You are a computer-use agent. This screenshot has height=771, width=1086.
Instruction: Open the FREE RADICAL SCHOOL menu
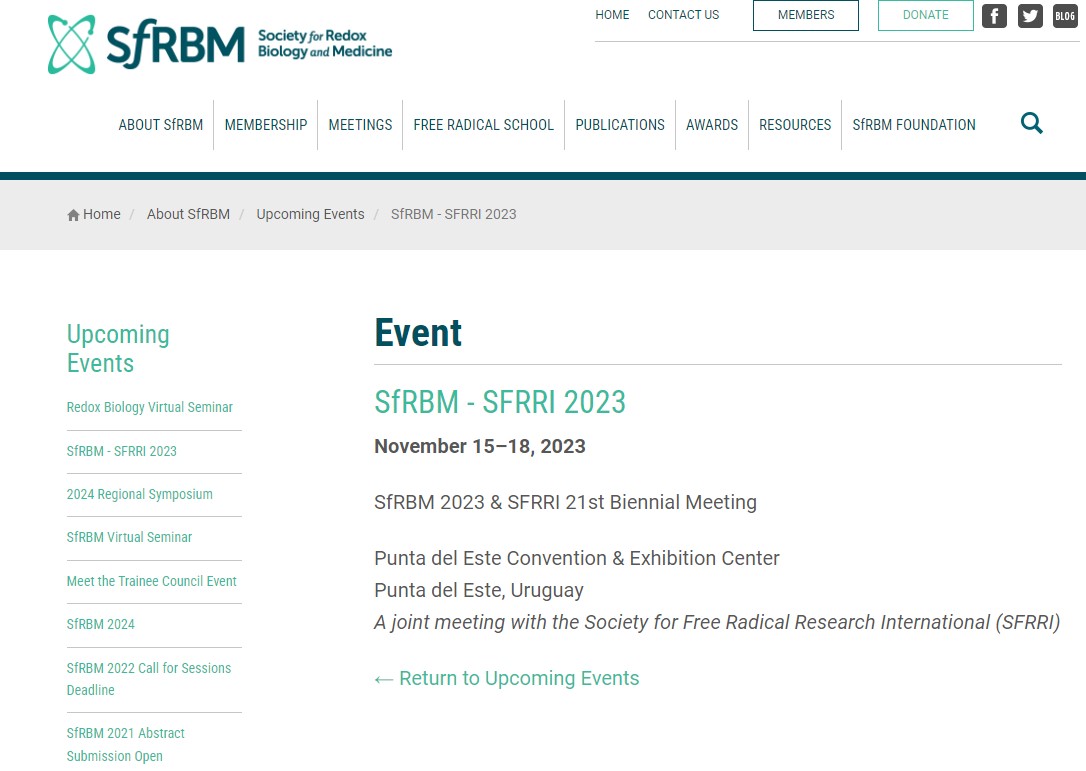(483, 125)
